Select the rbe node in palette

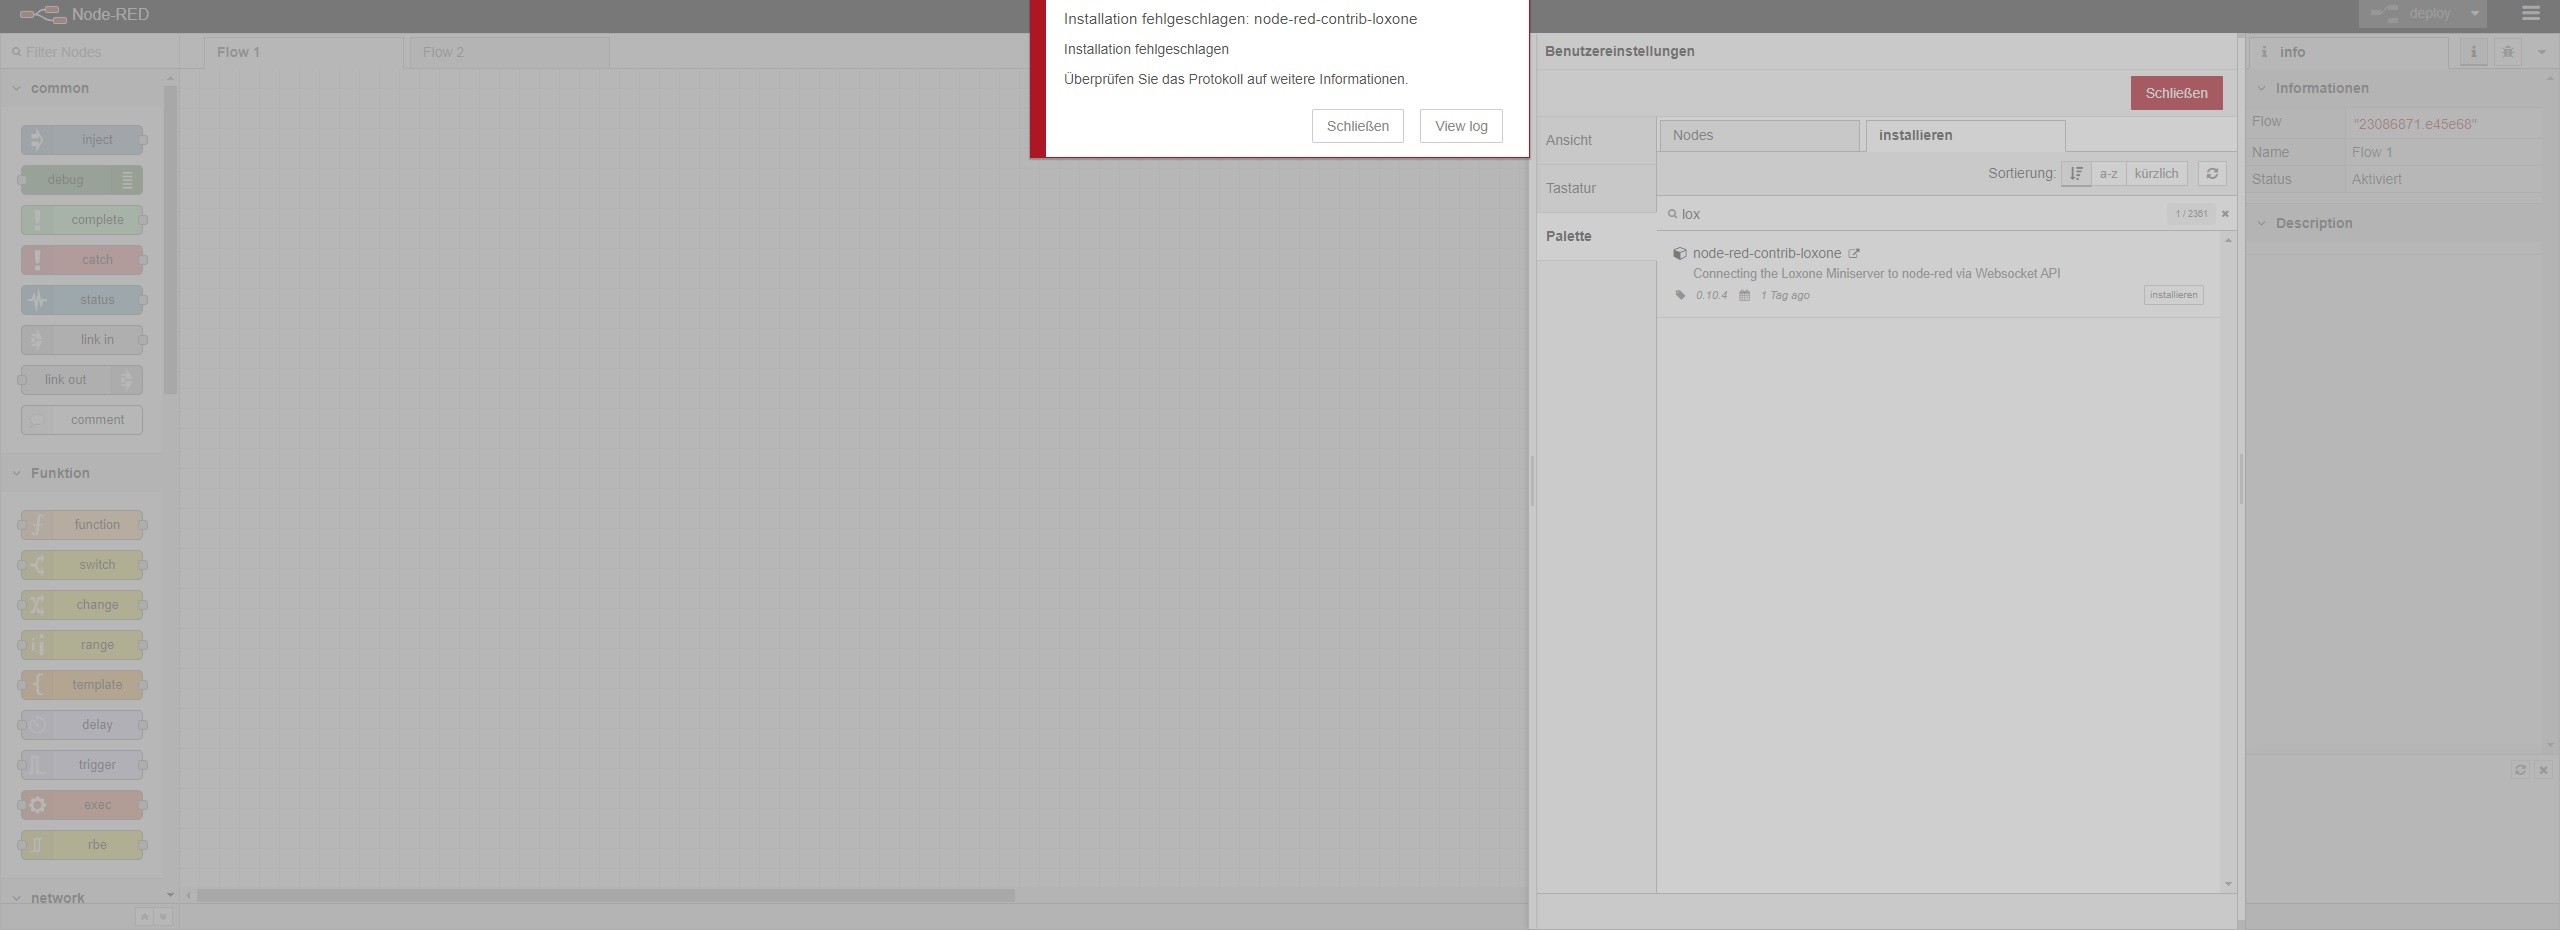tap(82, 845)
